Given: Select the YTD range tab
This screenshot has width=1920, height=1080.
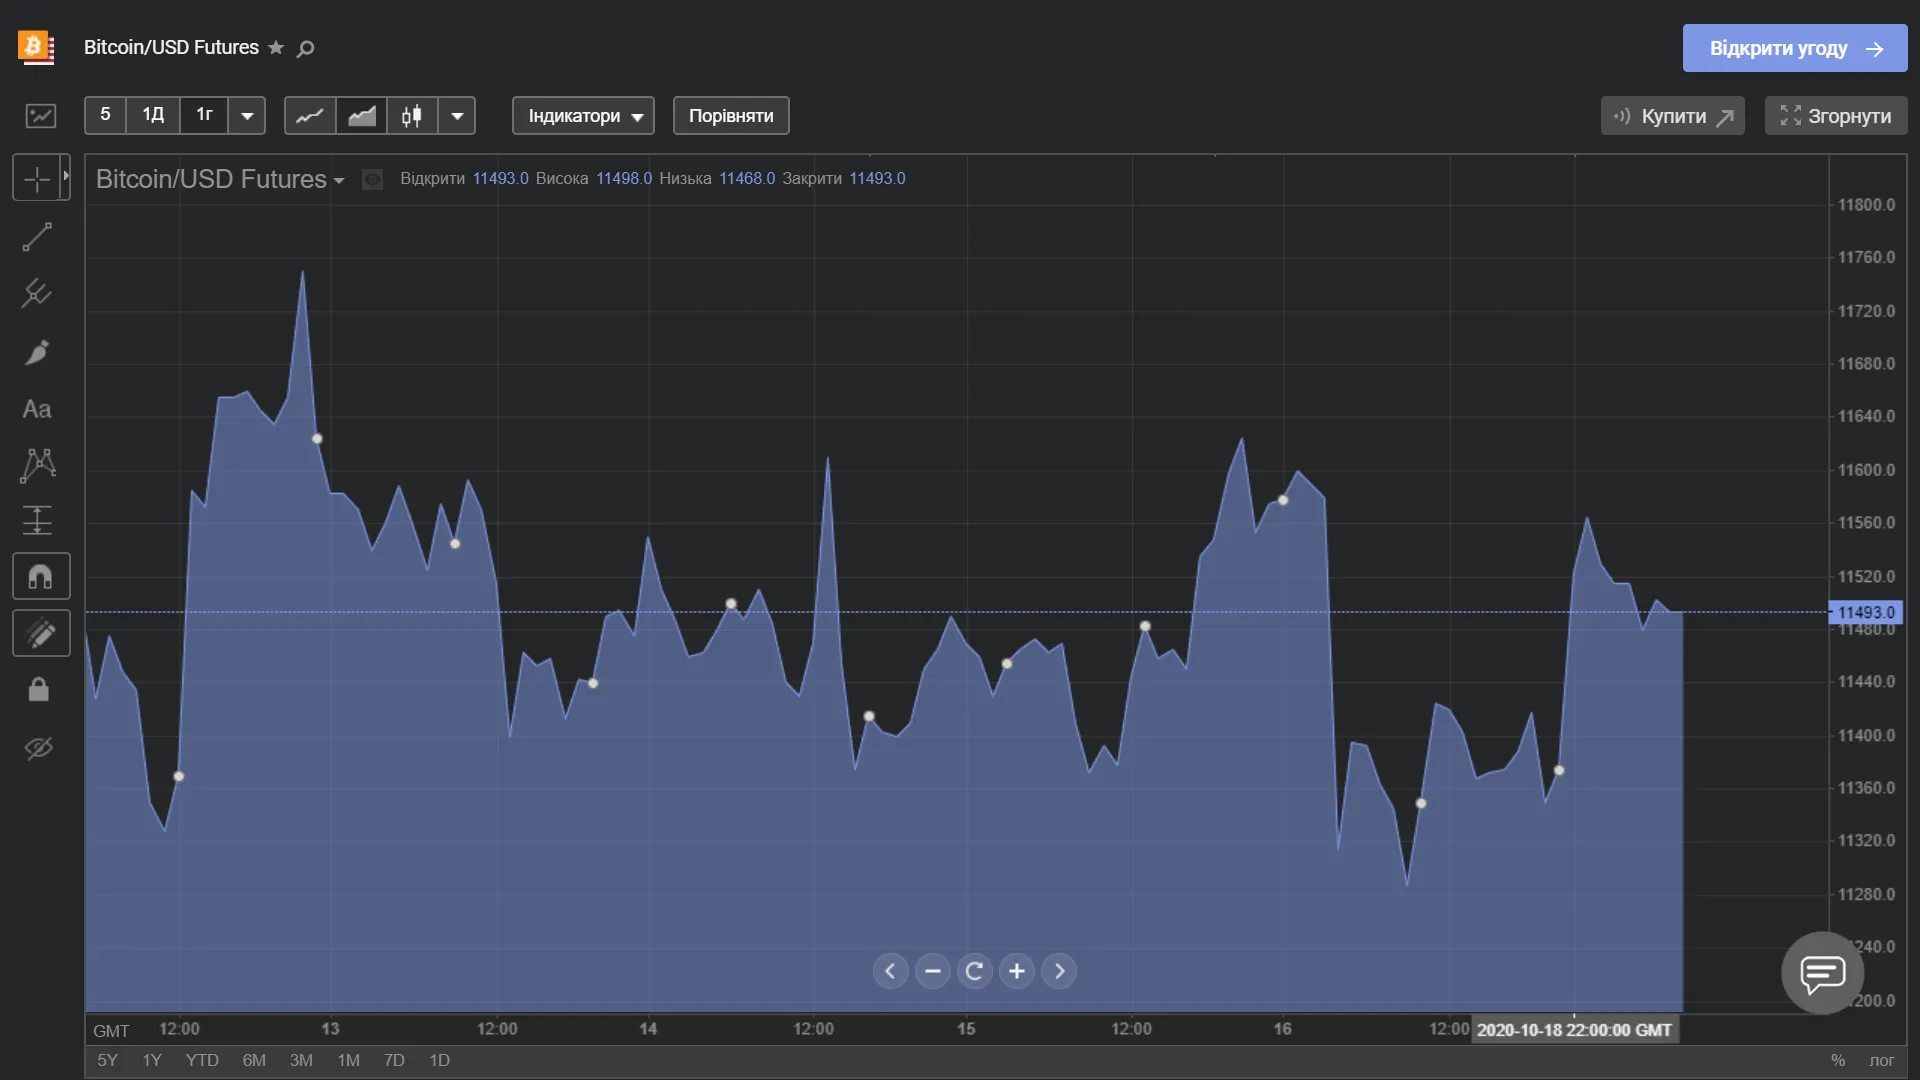Looking at the screenshot, I should pyautogui.click(x=202, y=1060).
